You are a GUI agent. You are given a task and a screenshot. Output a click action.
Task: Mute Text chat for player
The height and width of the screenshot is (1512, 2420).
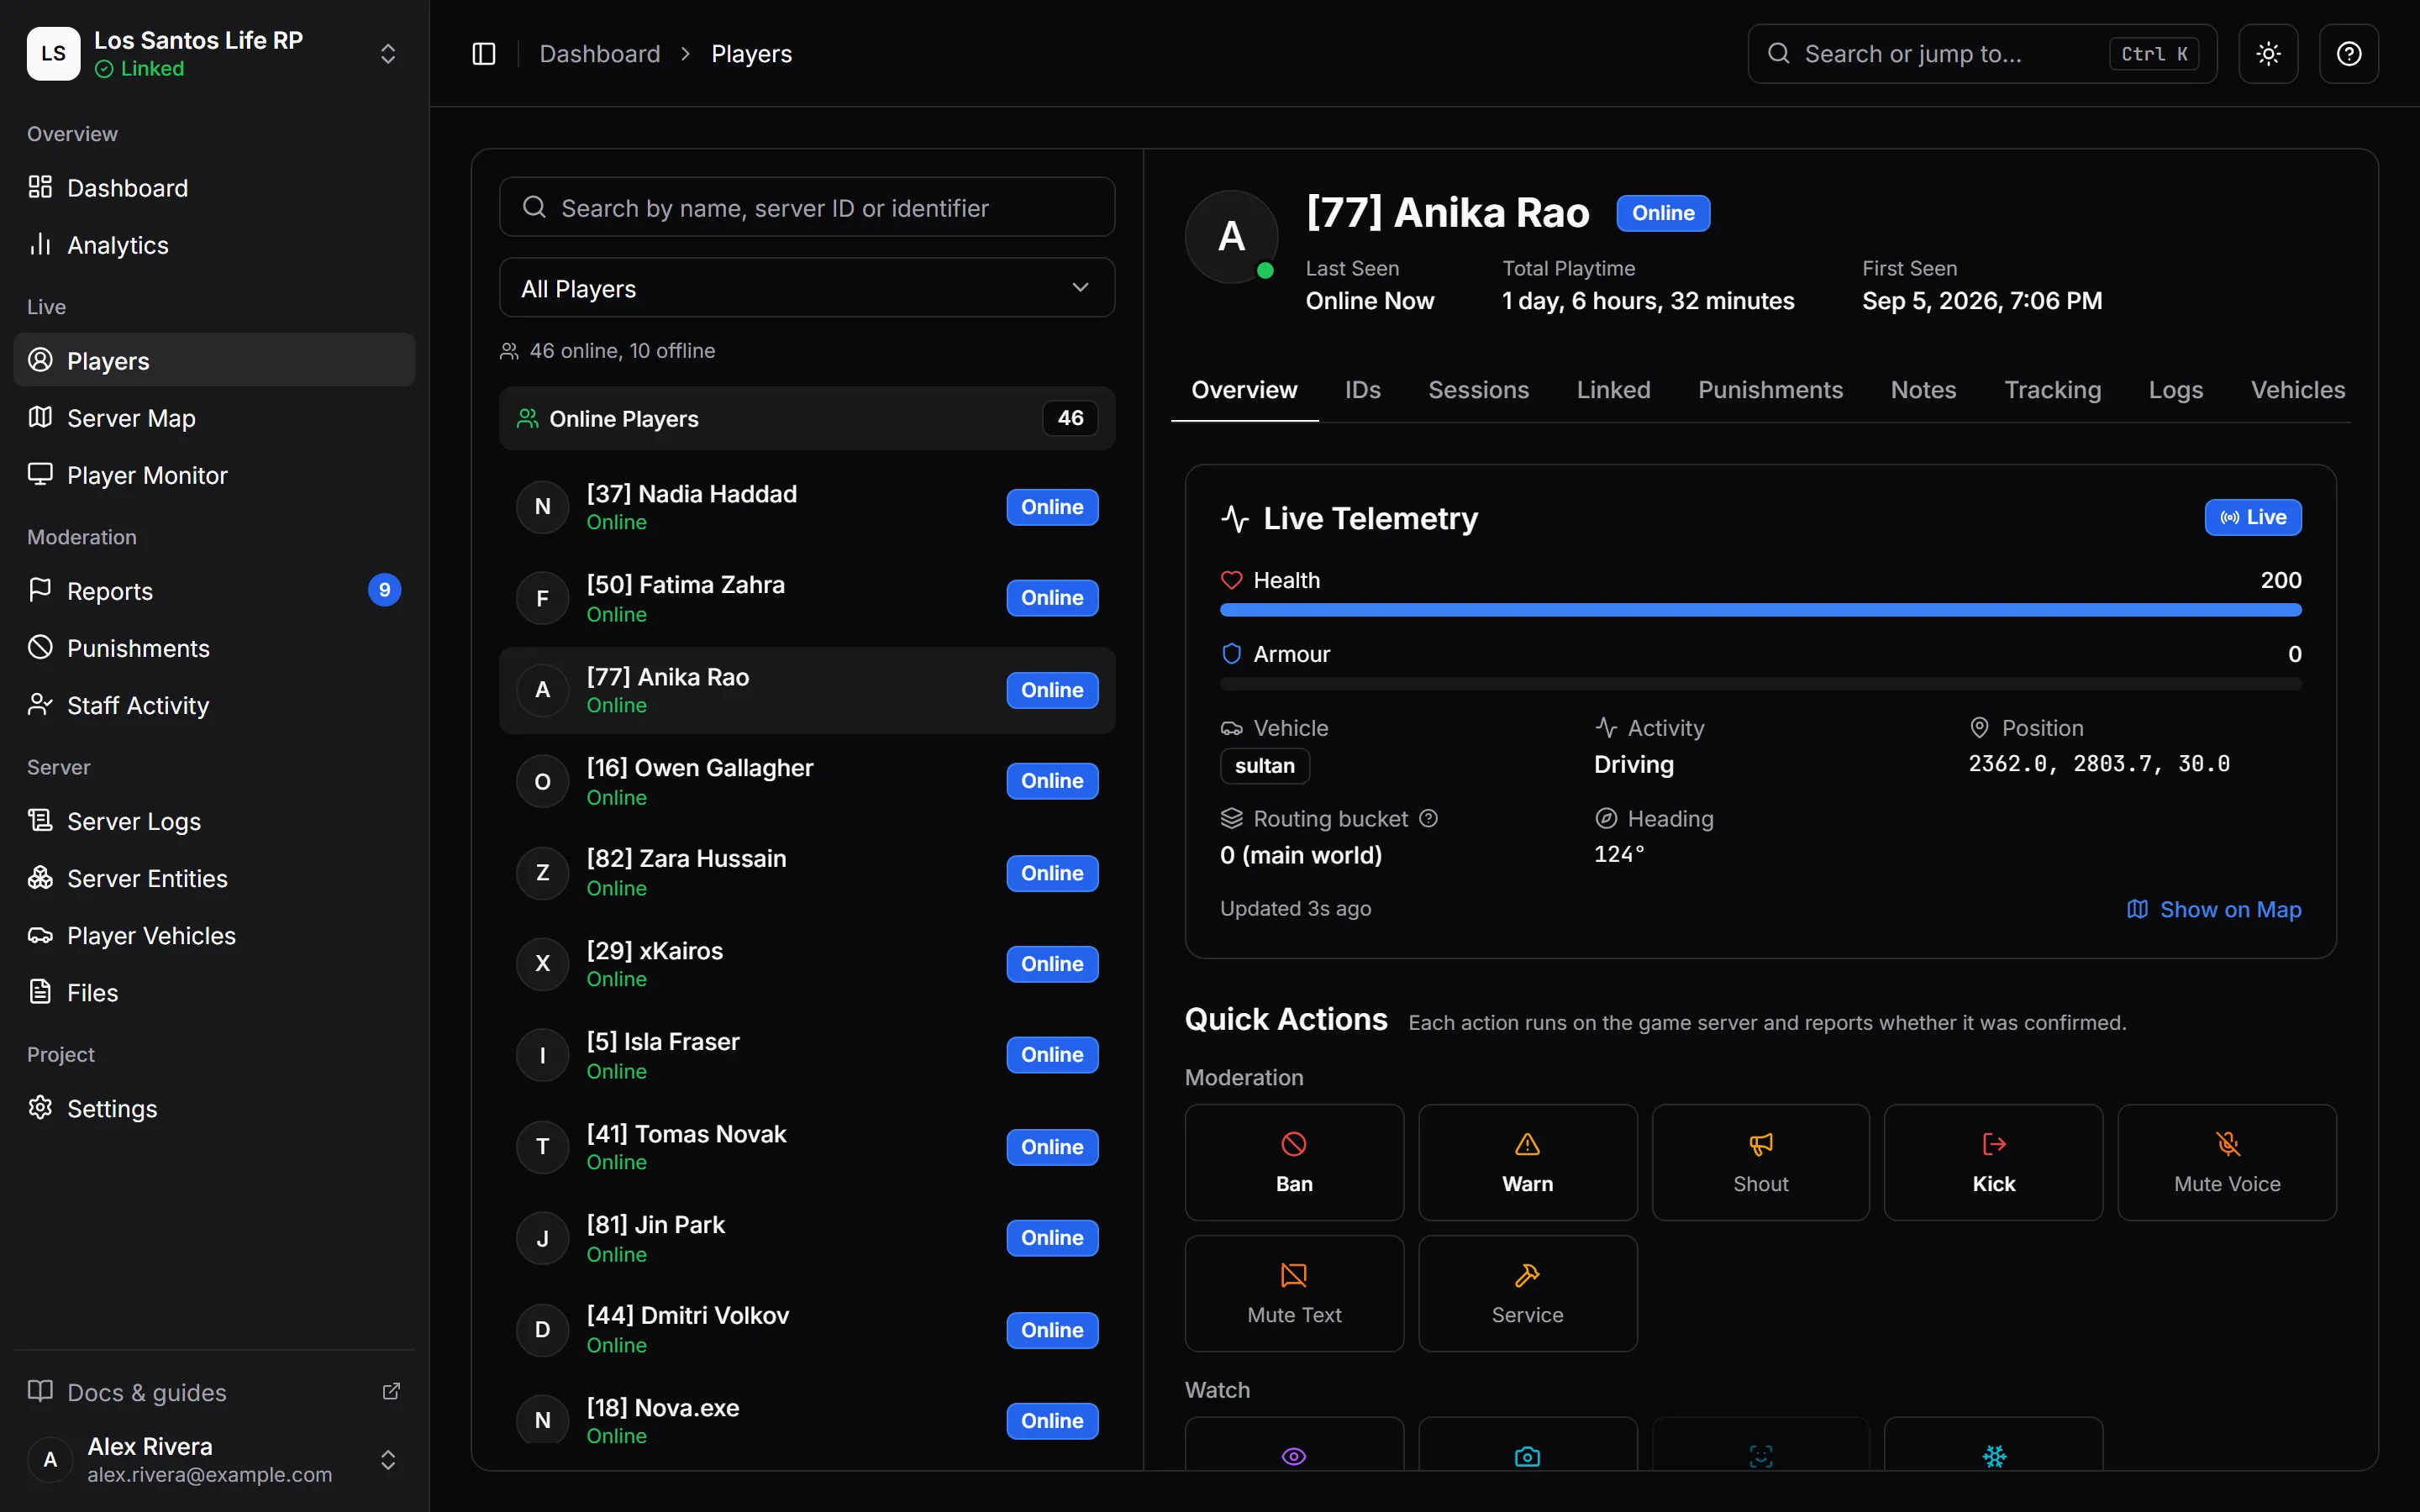click(x=1294, y=1293)
